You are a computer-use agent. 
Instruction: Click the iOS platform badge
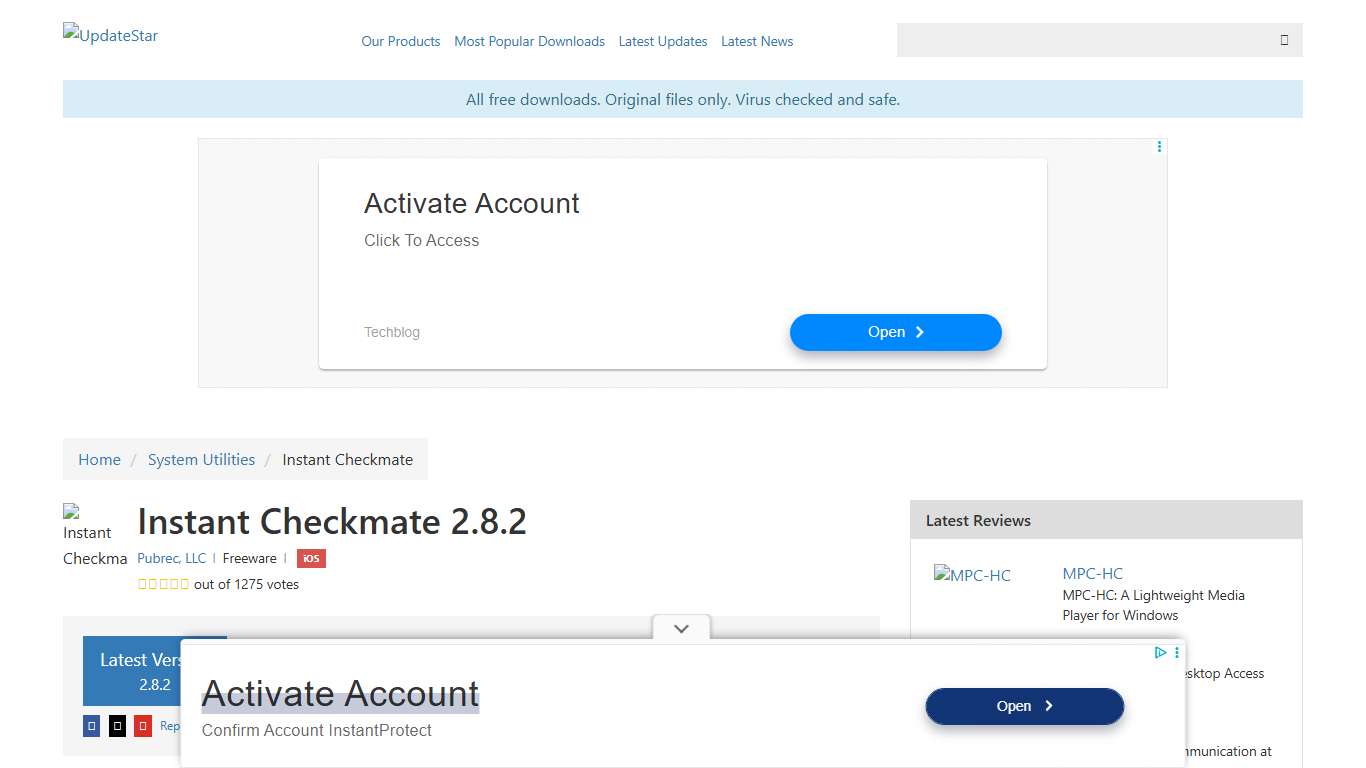(x=311, y=558)
